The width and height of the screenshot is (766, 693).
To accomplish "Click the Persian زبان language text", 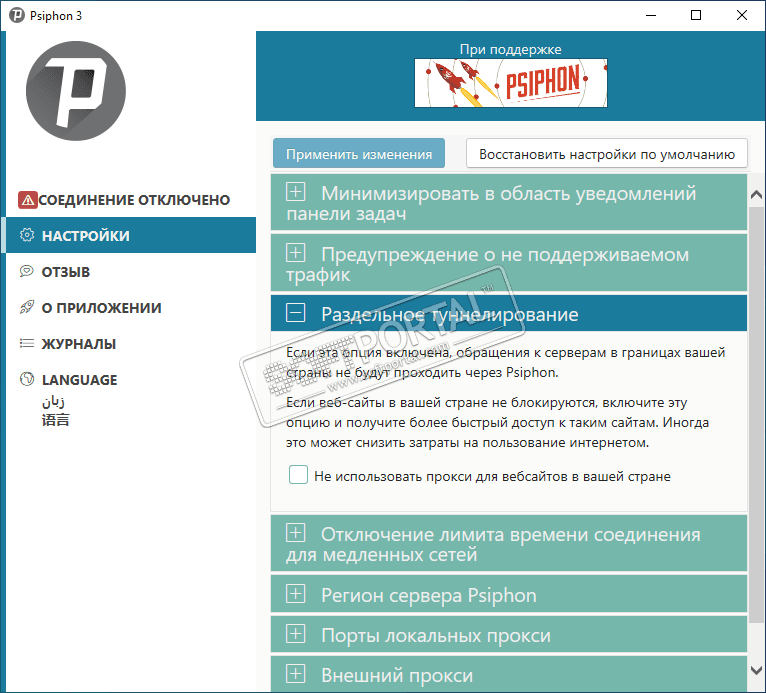I will click(53, 401).
